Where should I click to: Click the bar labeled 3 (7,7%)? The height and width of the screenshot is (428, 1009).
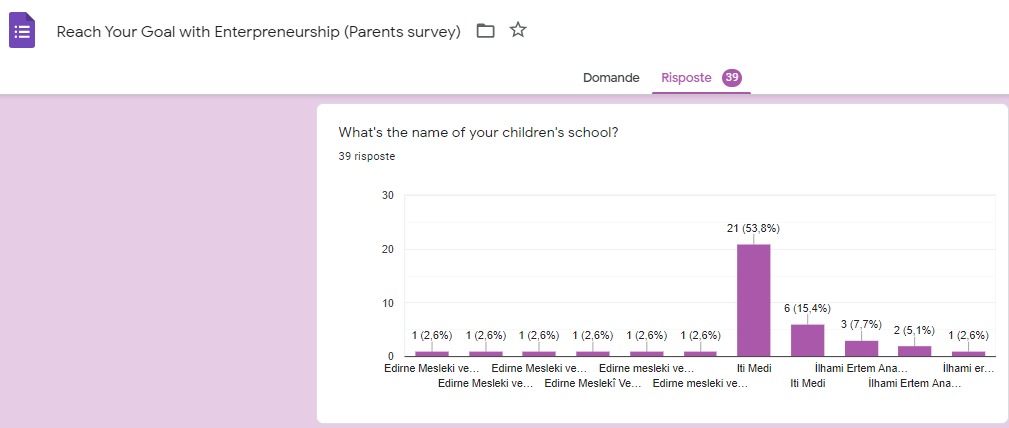pyautogui.click(x=861, y=348)
